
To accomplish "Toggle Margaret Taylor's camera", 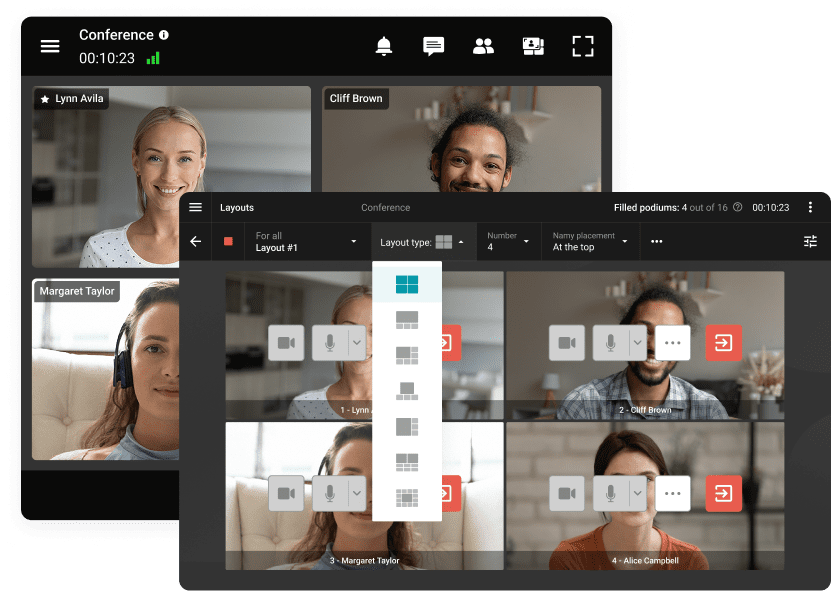I will pyautogui.click(x=286, y=493).
